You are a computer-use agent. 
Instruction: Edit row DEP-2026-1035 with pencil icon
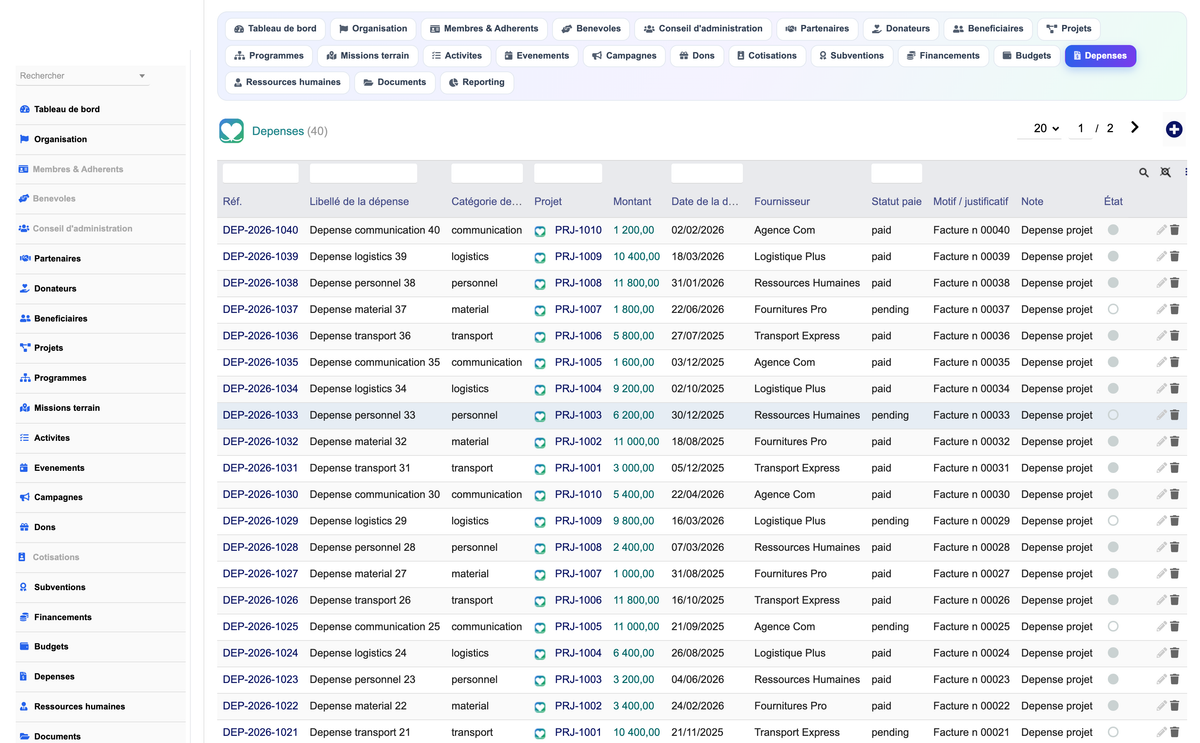[1161, 362]
